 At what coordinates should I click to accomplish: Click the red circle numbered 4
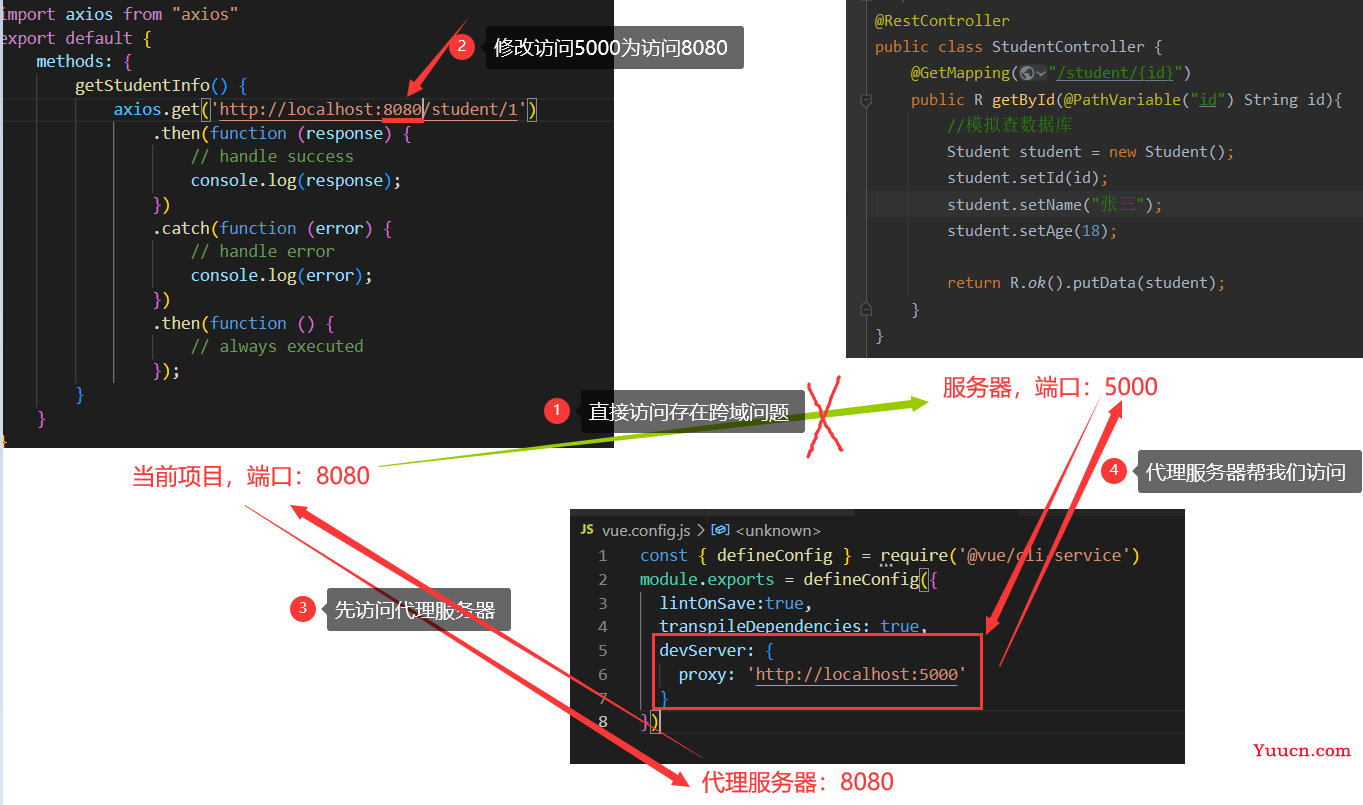(x=1114, y=470)
